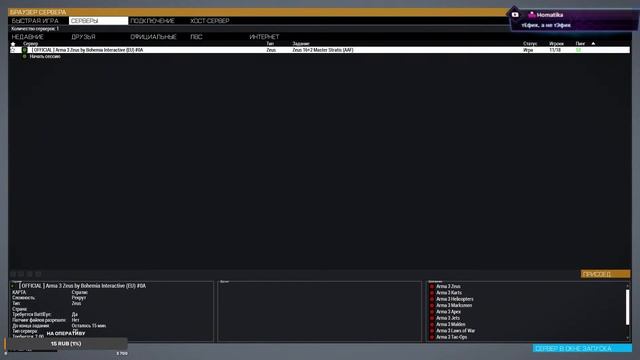Sort by the Сервер column header
This screenshot has width=640, height=360.
(30, 44)
